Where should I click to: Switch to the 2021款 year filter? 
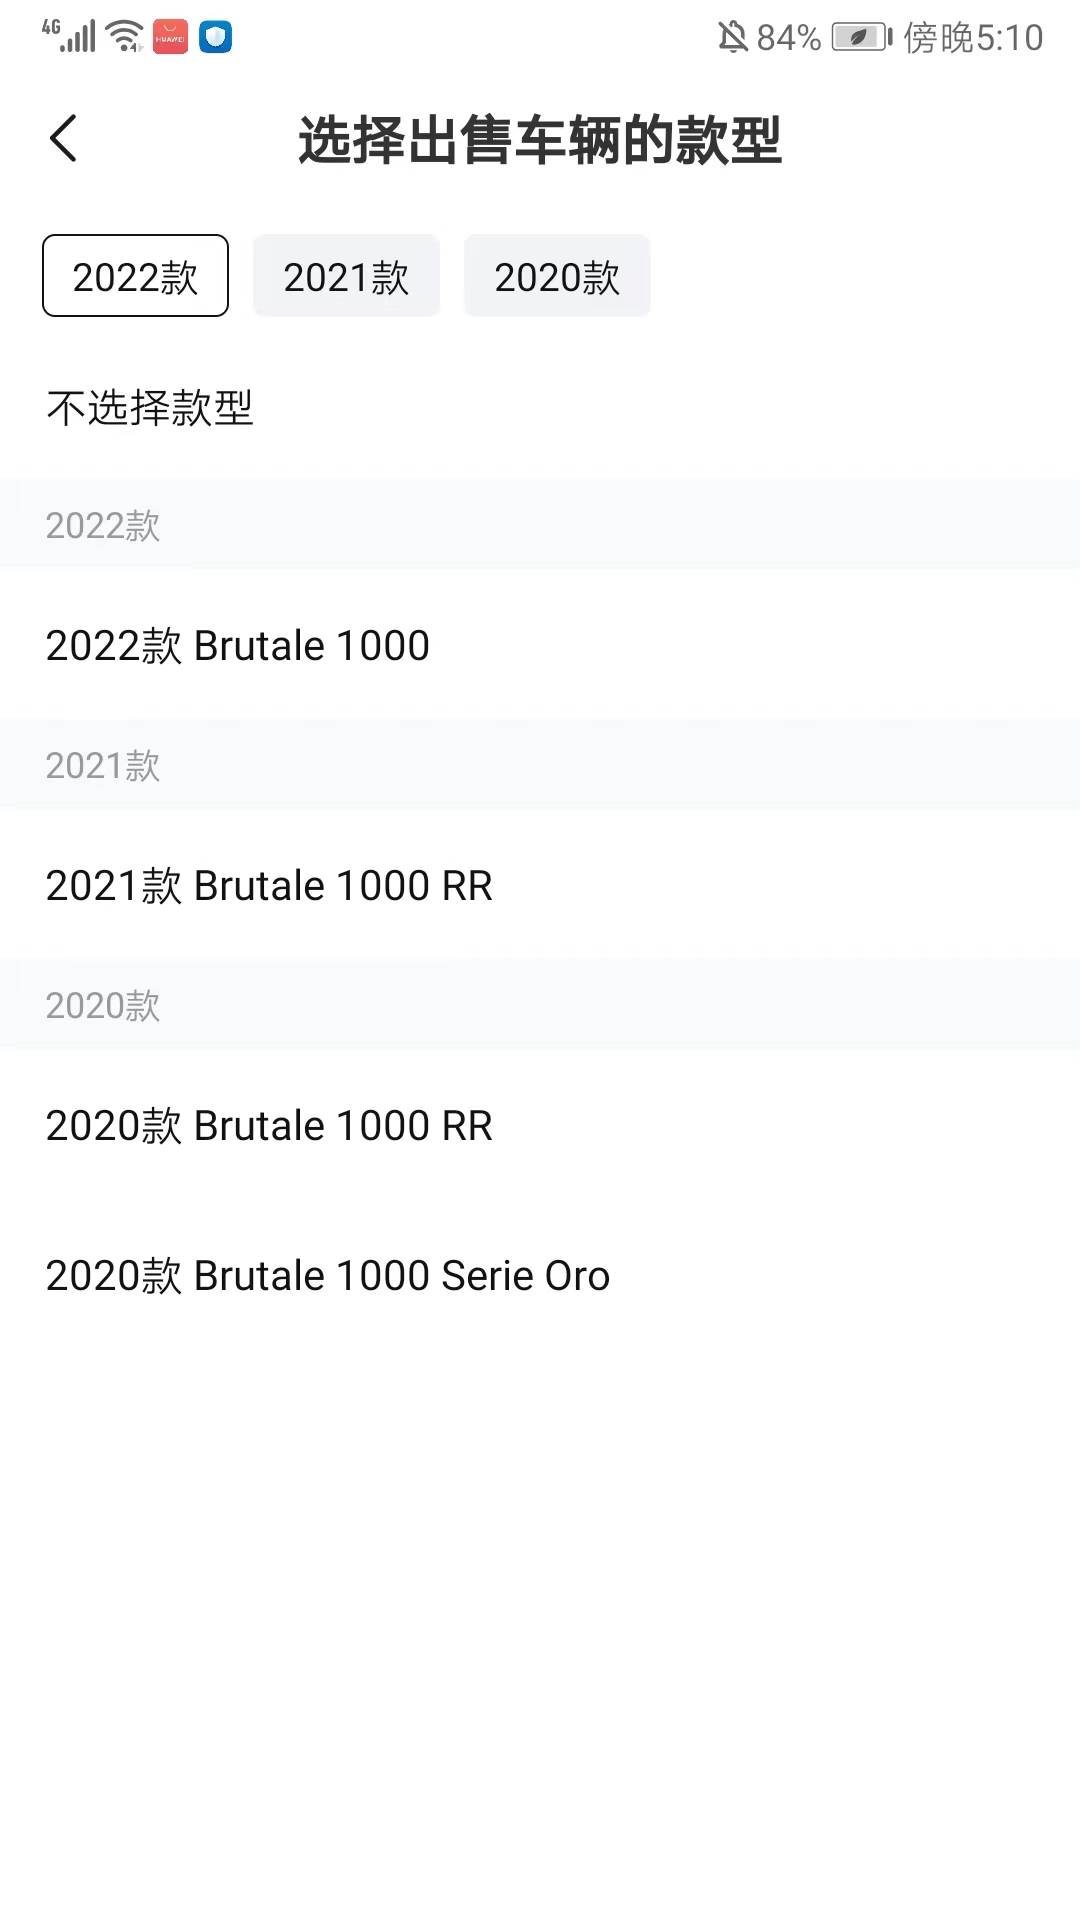click(x=346, y=276)
